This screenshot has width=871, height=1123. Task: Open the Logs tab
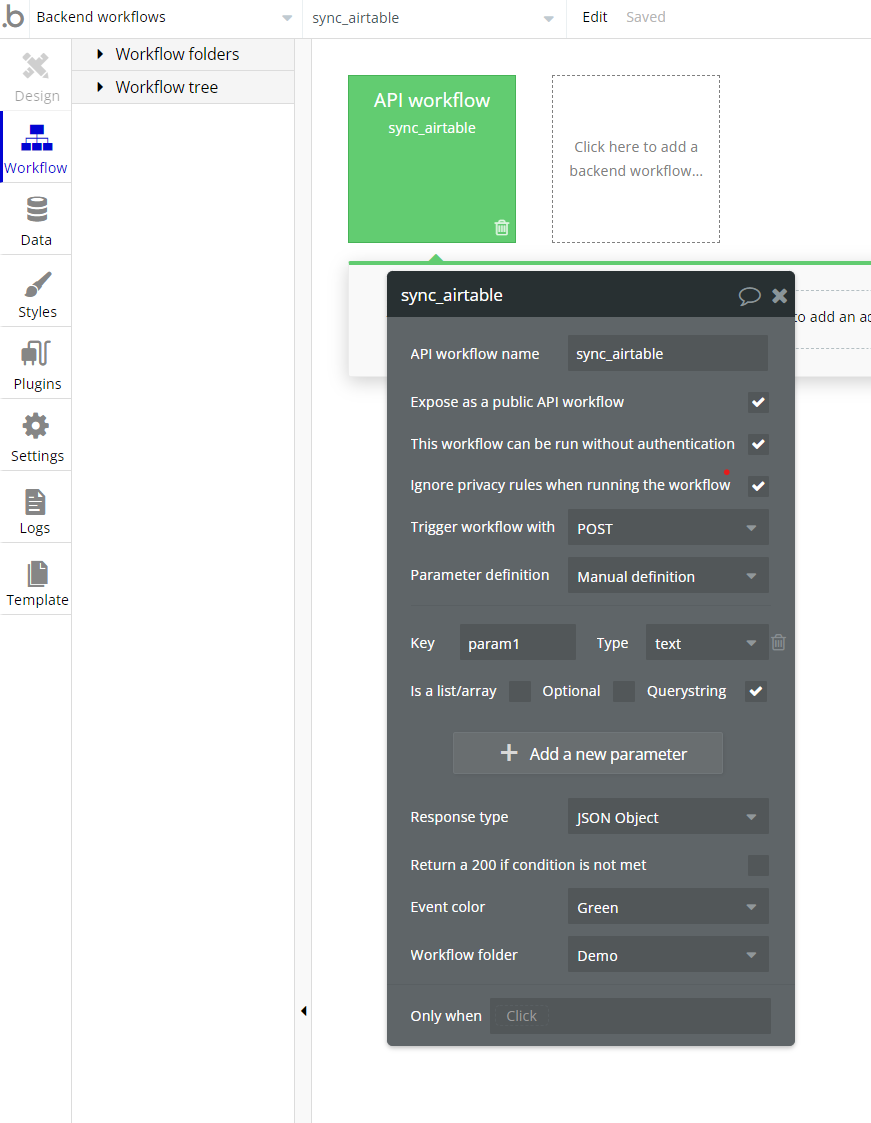tap(36, 509)
